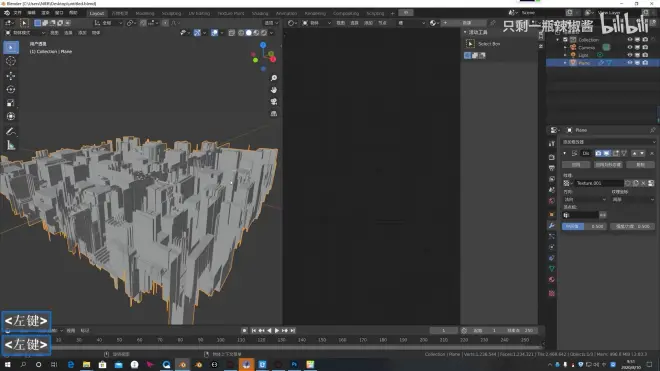Image resolution: width=660 pixels, height=371 pixels.
Task: Open the World properties tab
Action: coord(552,201)
